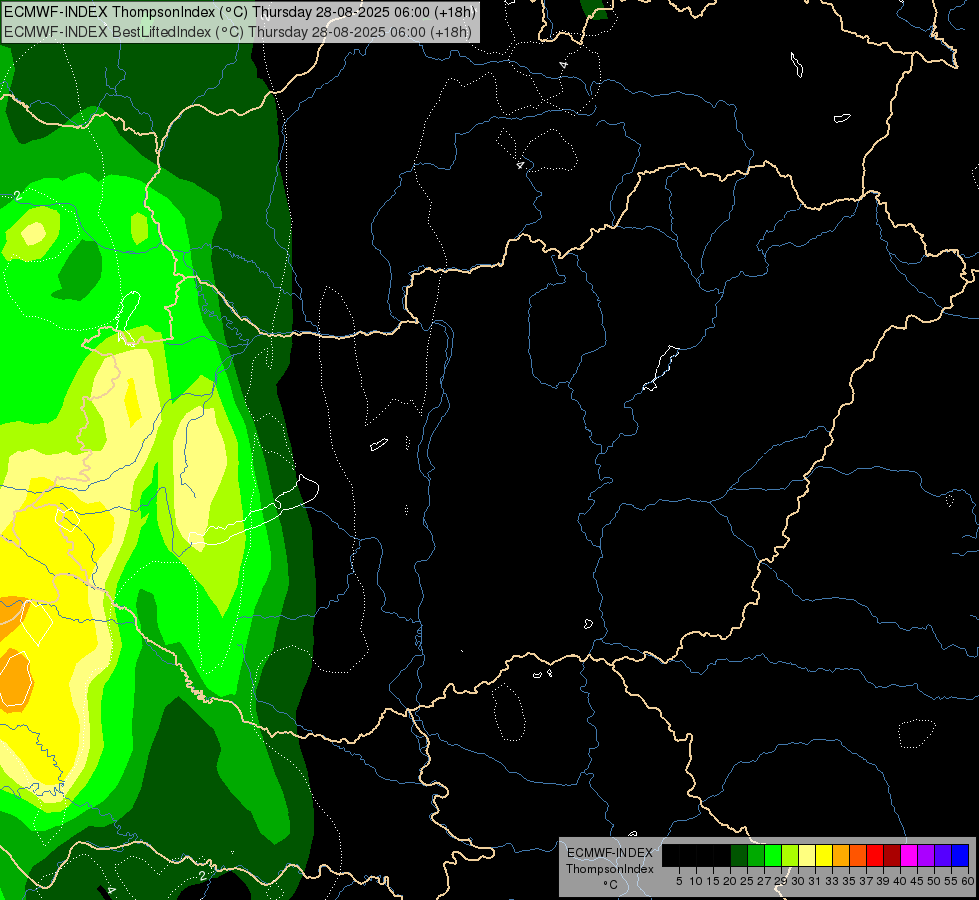The height and width of the screenshot is (900, 979).
Task: Click the ThompsonIndex label in the legend
Action: coord(610,869)
